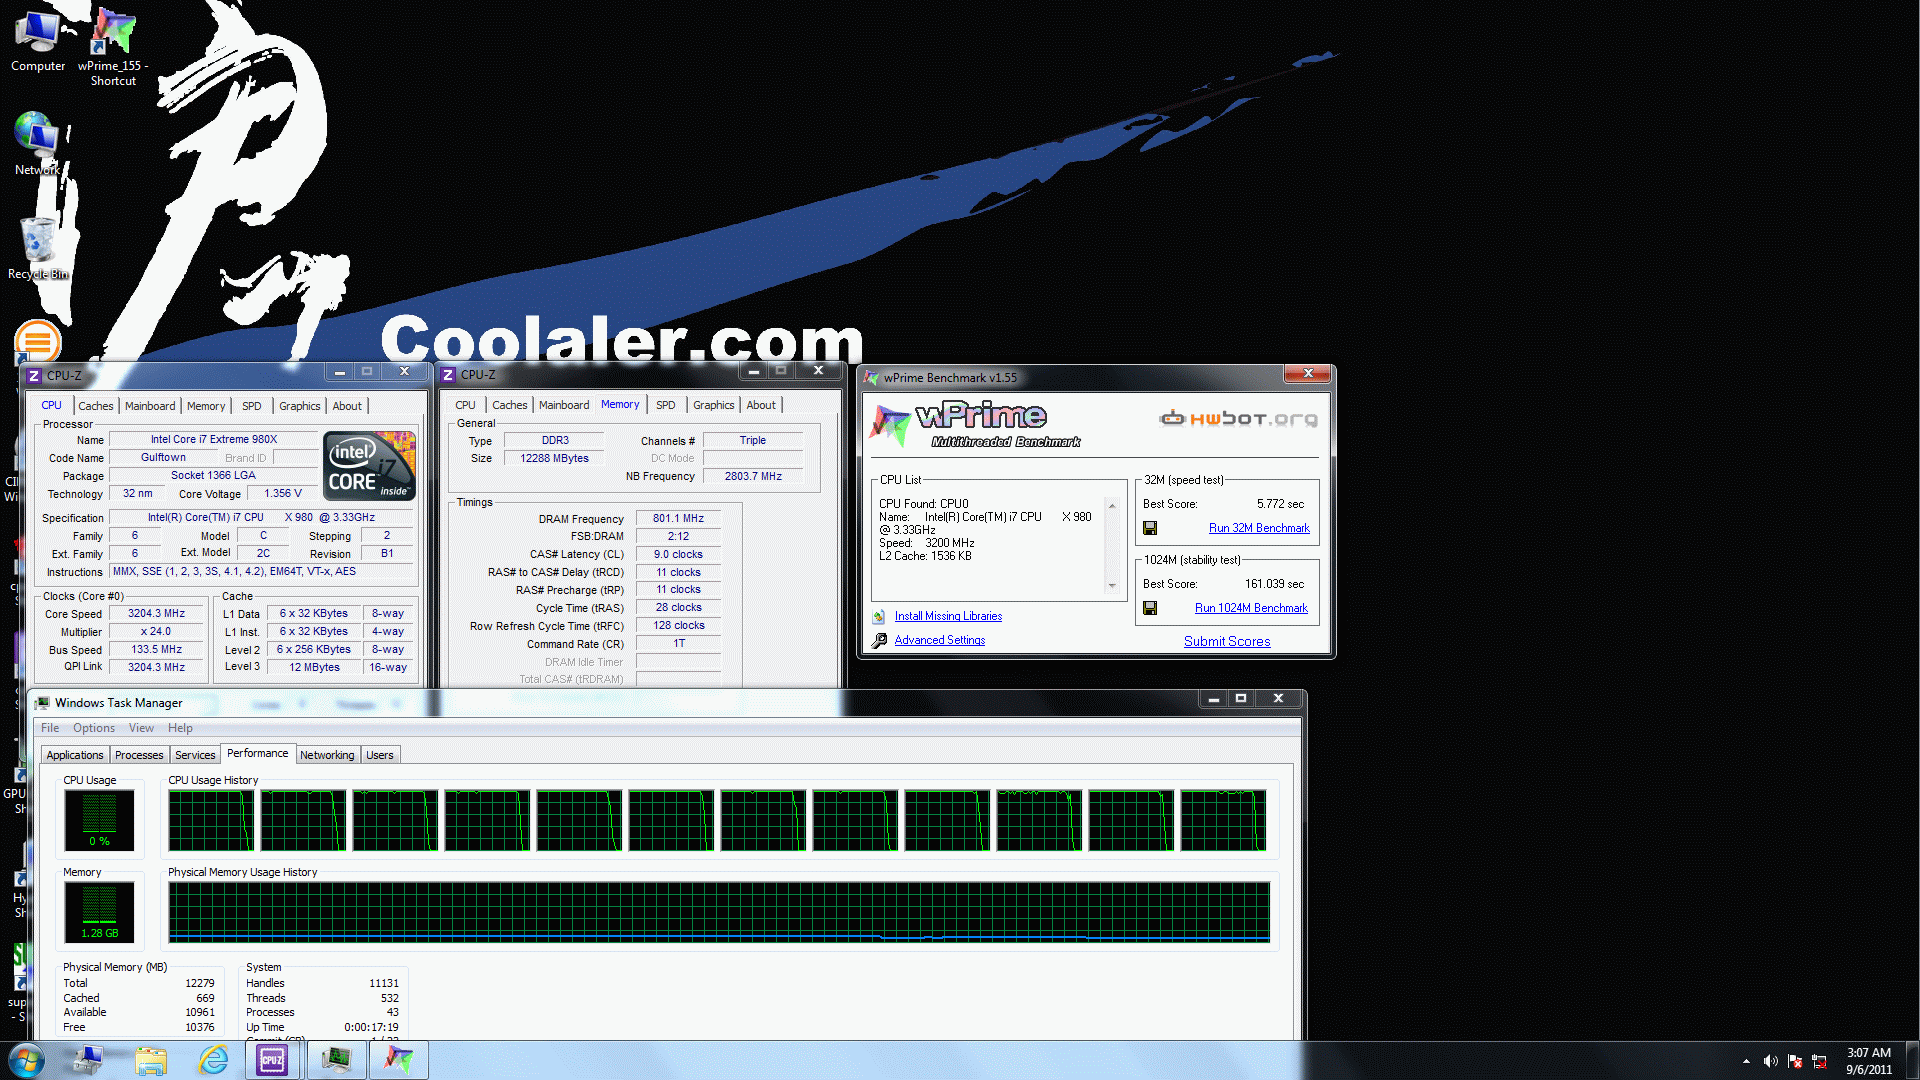Switch to Mainboard tab in left CPU-Z

150,406
